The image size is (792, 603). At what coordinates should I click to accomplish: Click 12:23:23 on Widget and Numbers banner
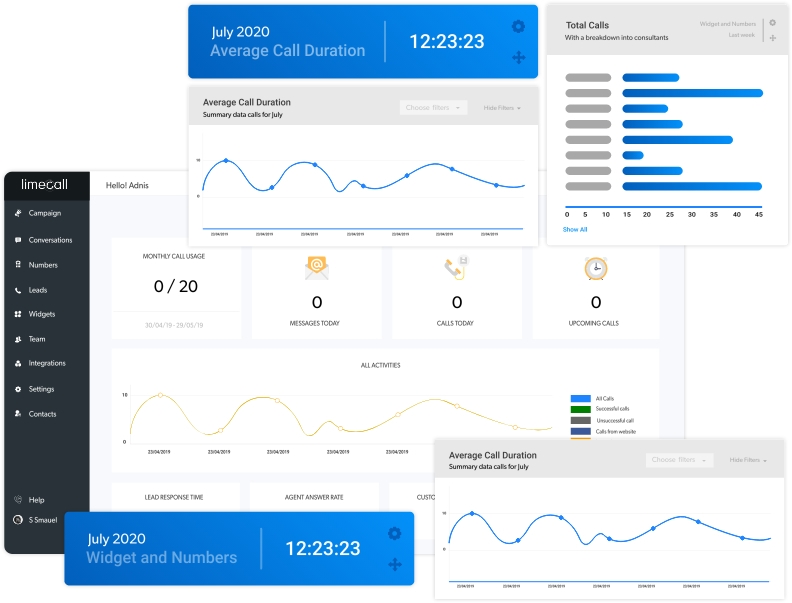[x=323, y=548]
